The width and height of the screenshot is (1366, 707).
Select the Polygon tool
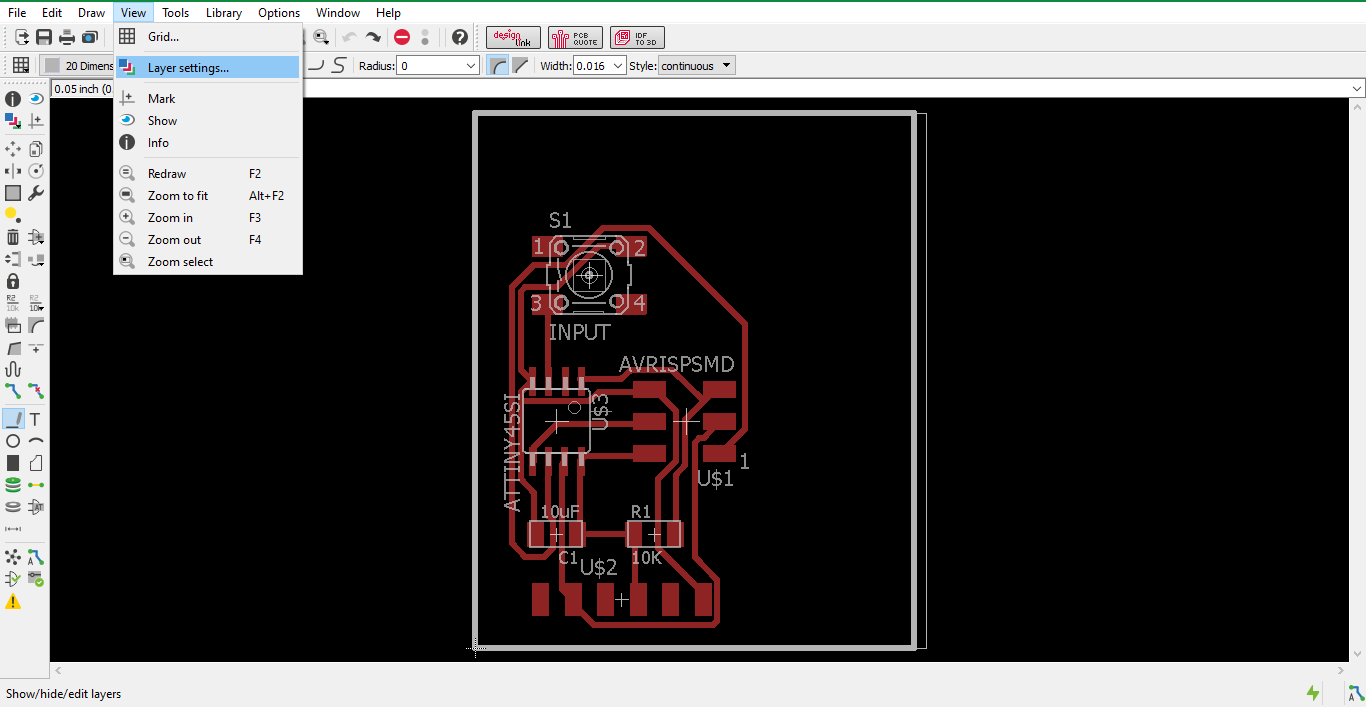36,463
